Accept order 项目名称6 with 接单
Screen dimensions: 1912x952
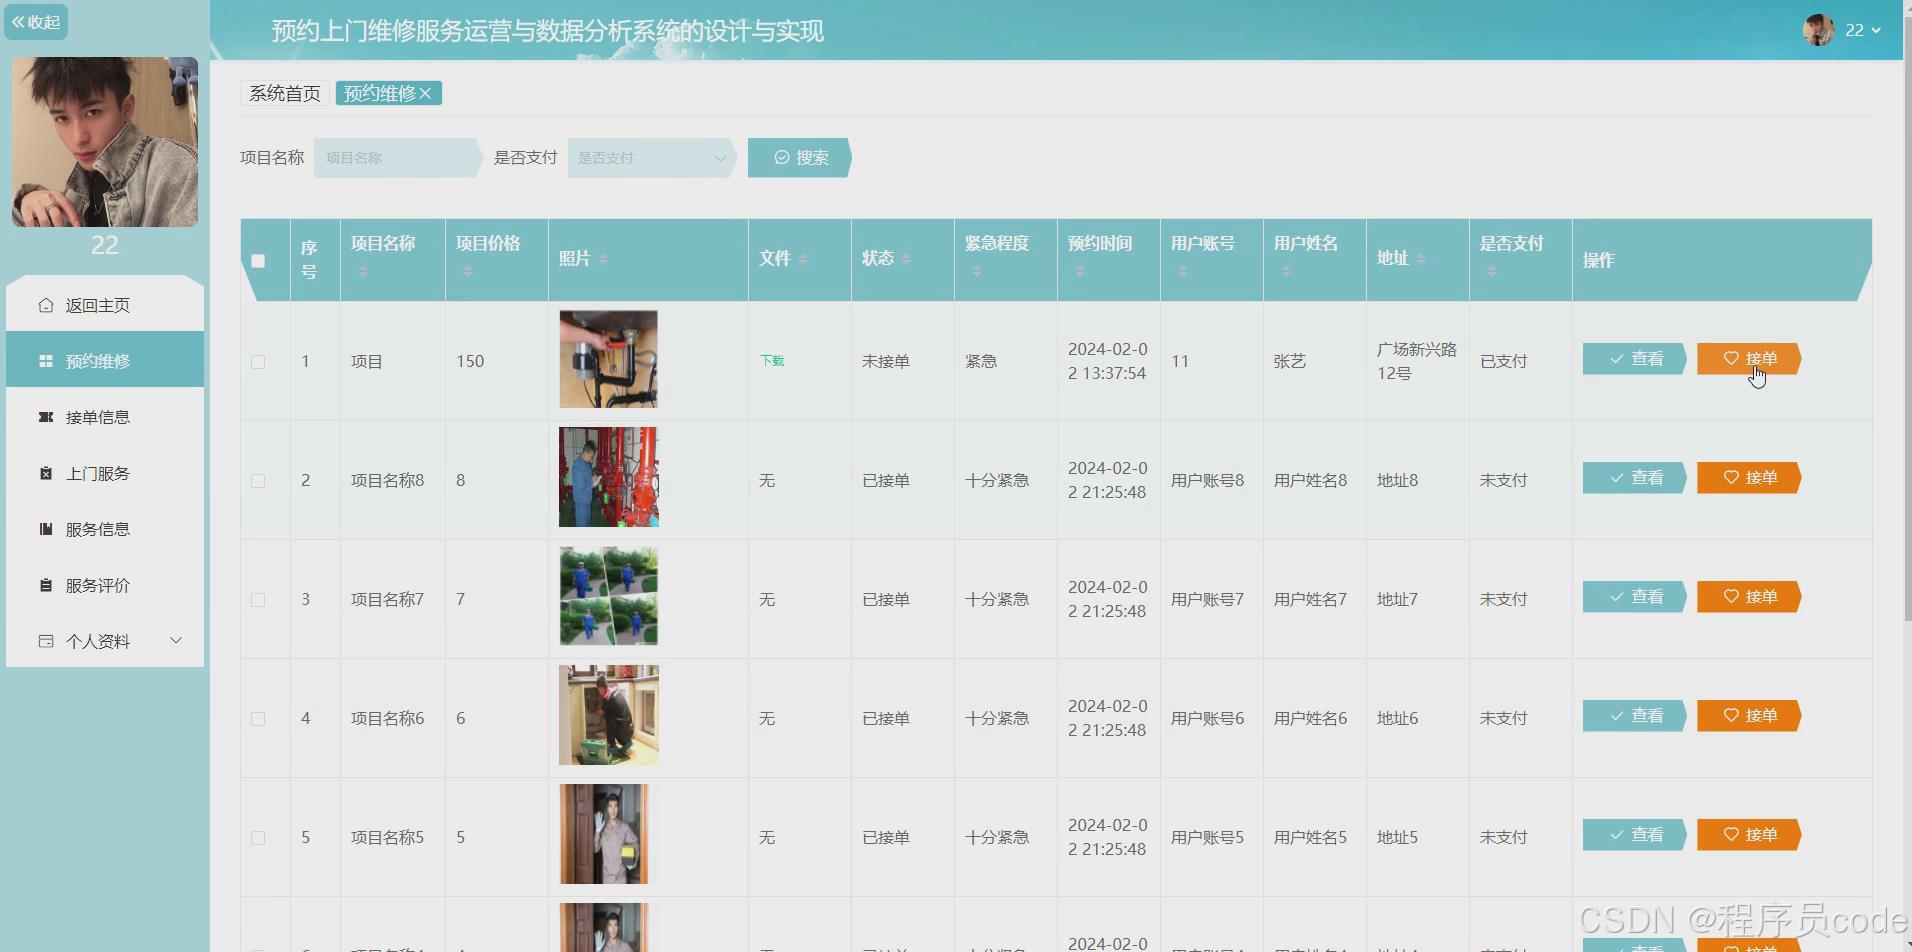tap(1749, 716)
